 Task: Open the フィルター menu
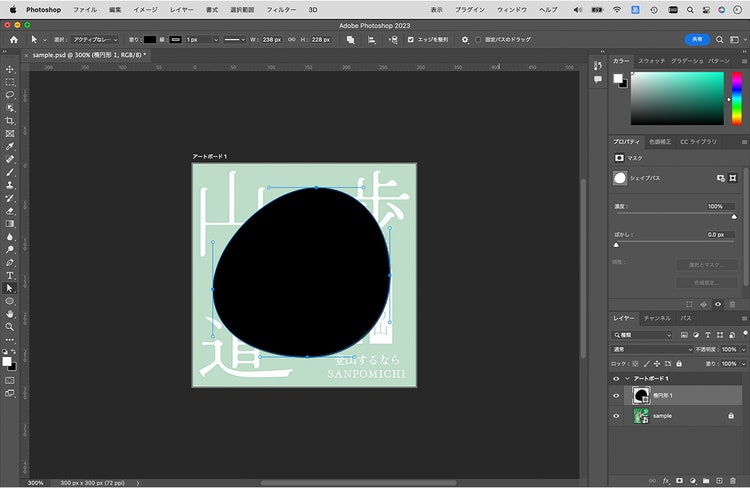(x=281, y=10)
